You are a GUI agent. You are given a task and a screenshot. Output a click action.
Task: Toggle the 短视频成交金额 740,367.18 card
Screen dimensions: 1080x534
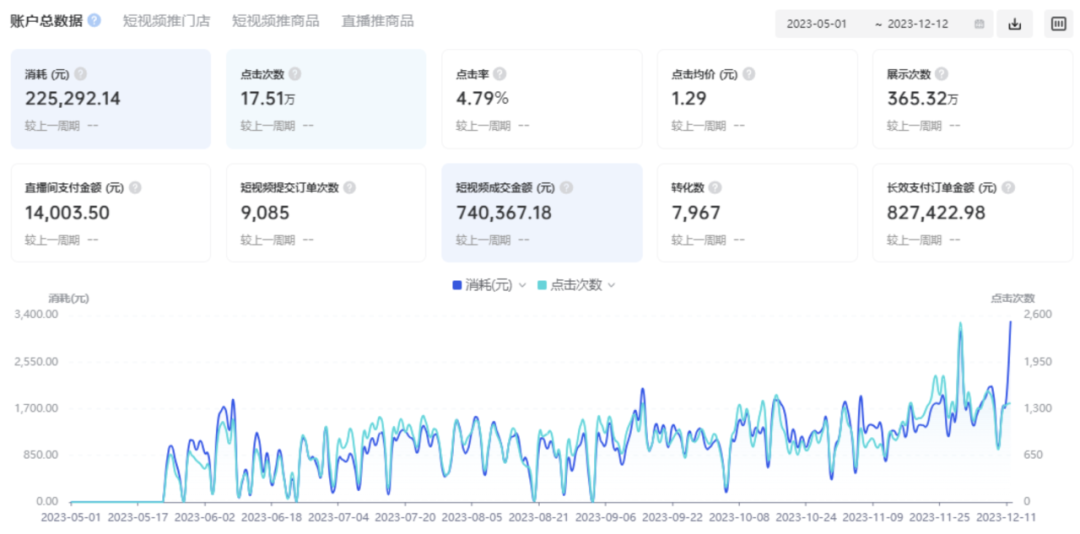coord(541,213)
